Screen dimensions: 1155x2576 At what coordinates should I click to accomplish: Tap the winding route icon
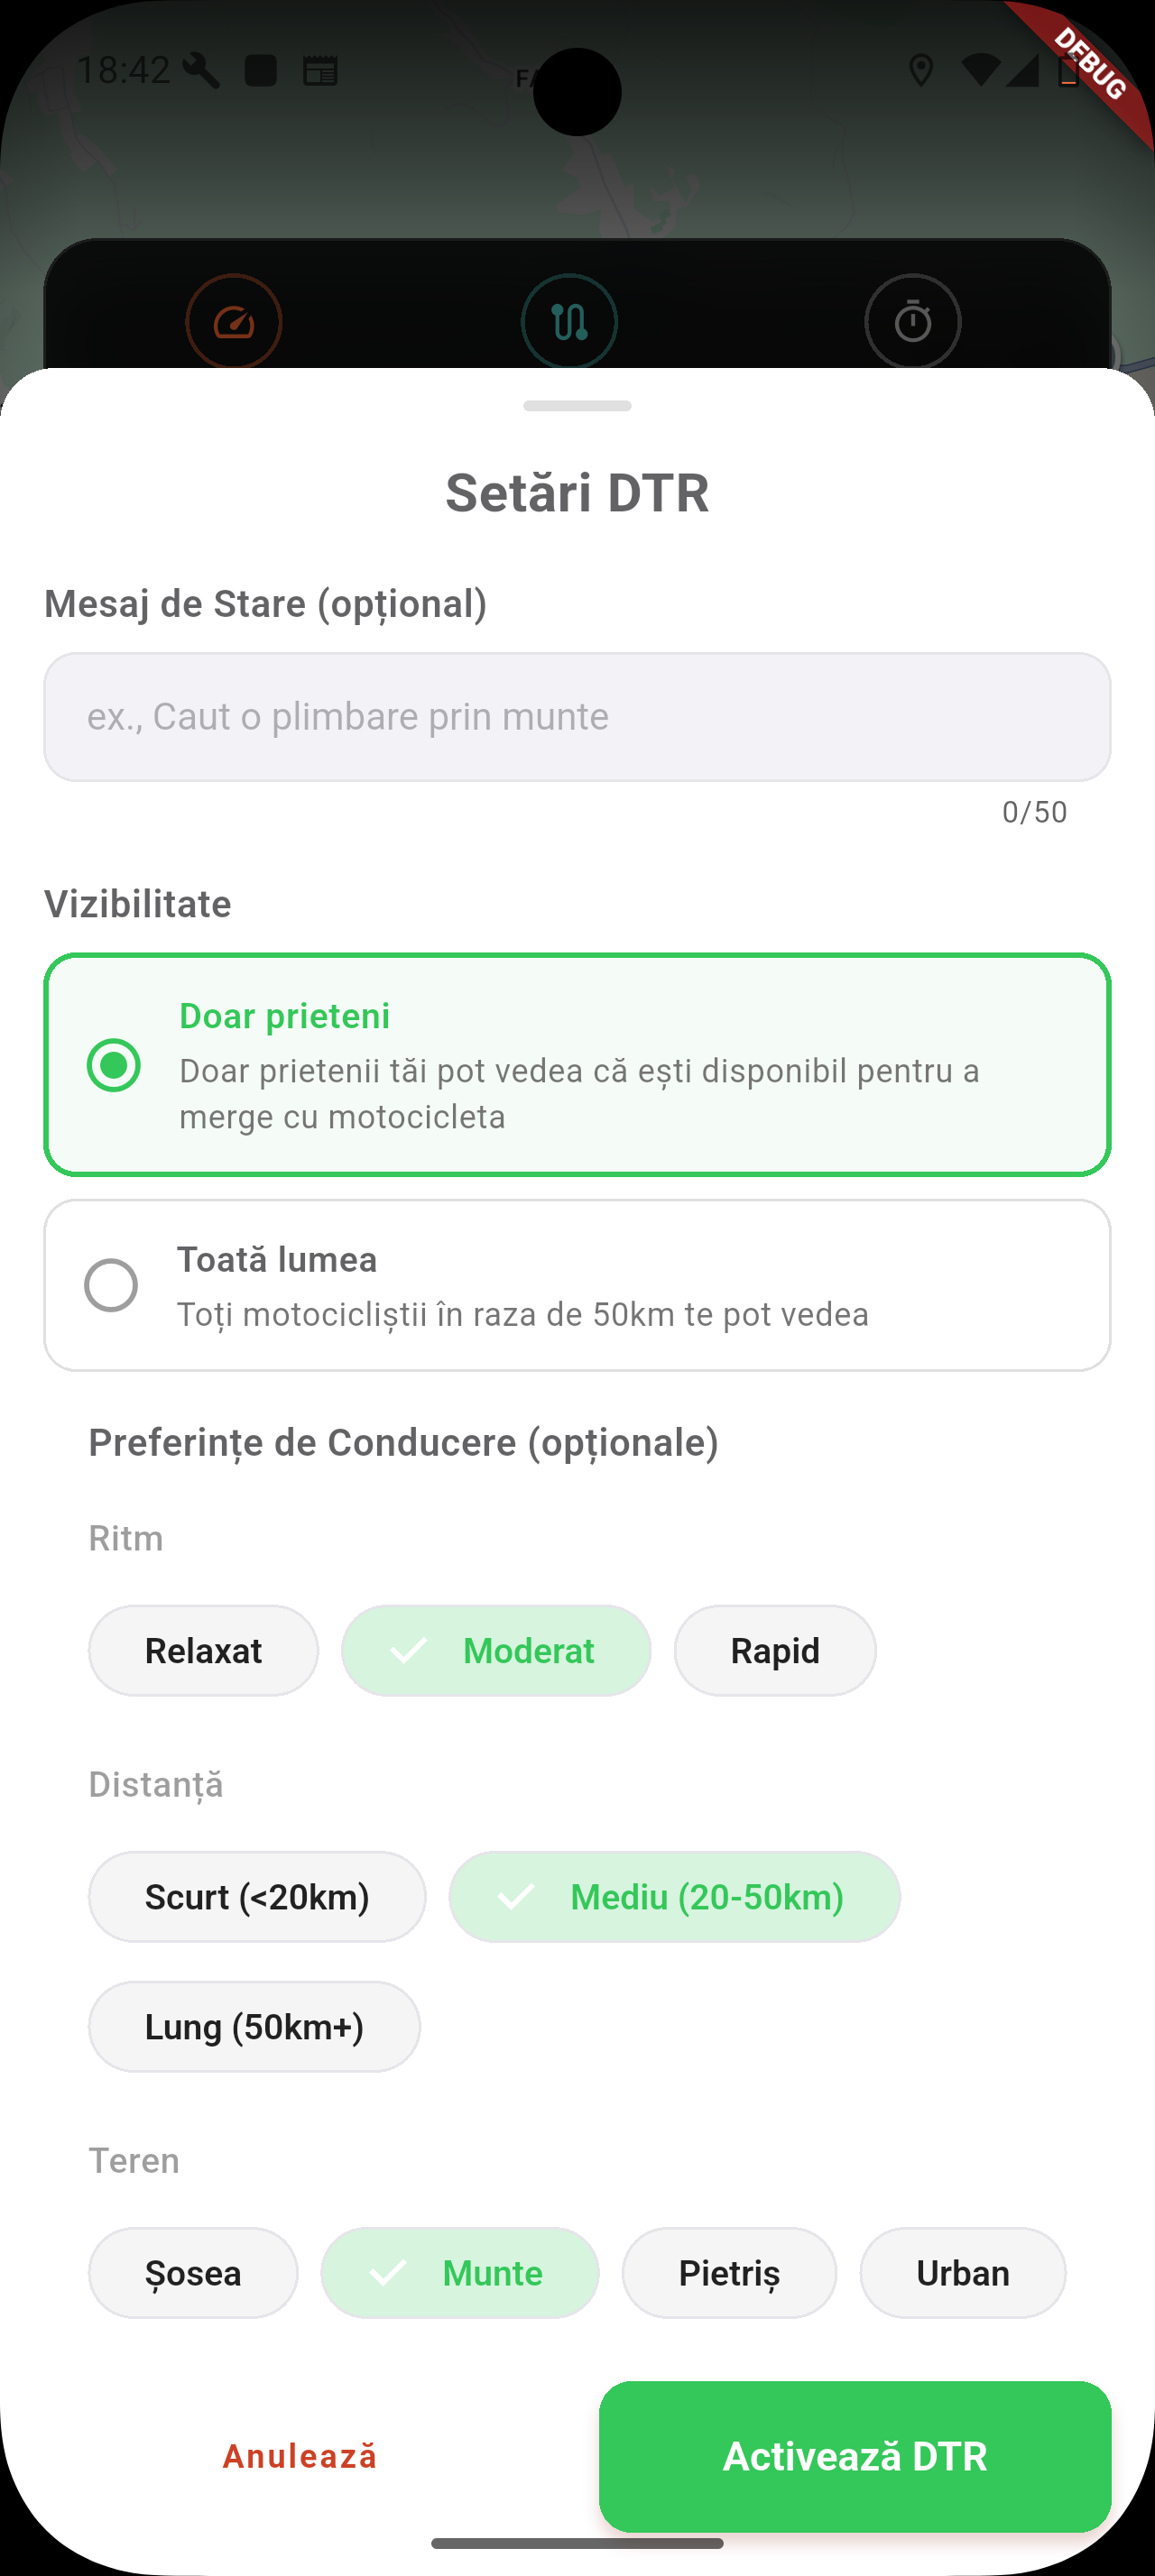(569, 322)
